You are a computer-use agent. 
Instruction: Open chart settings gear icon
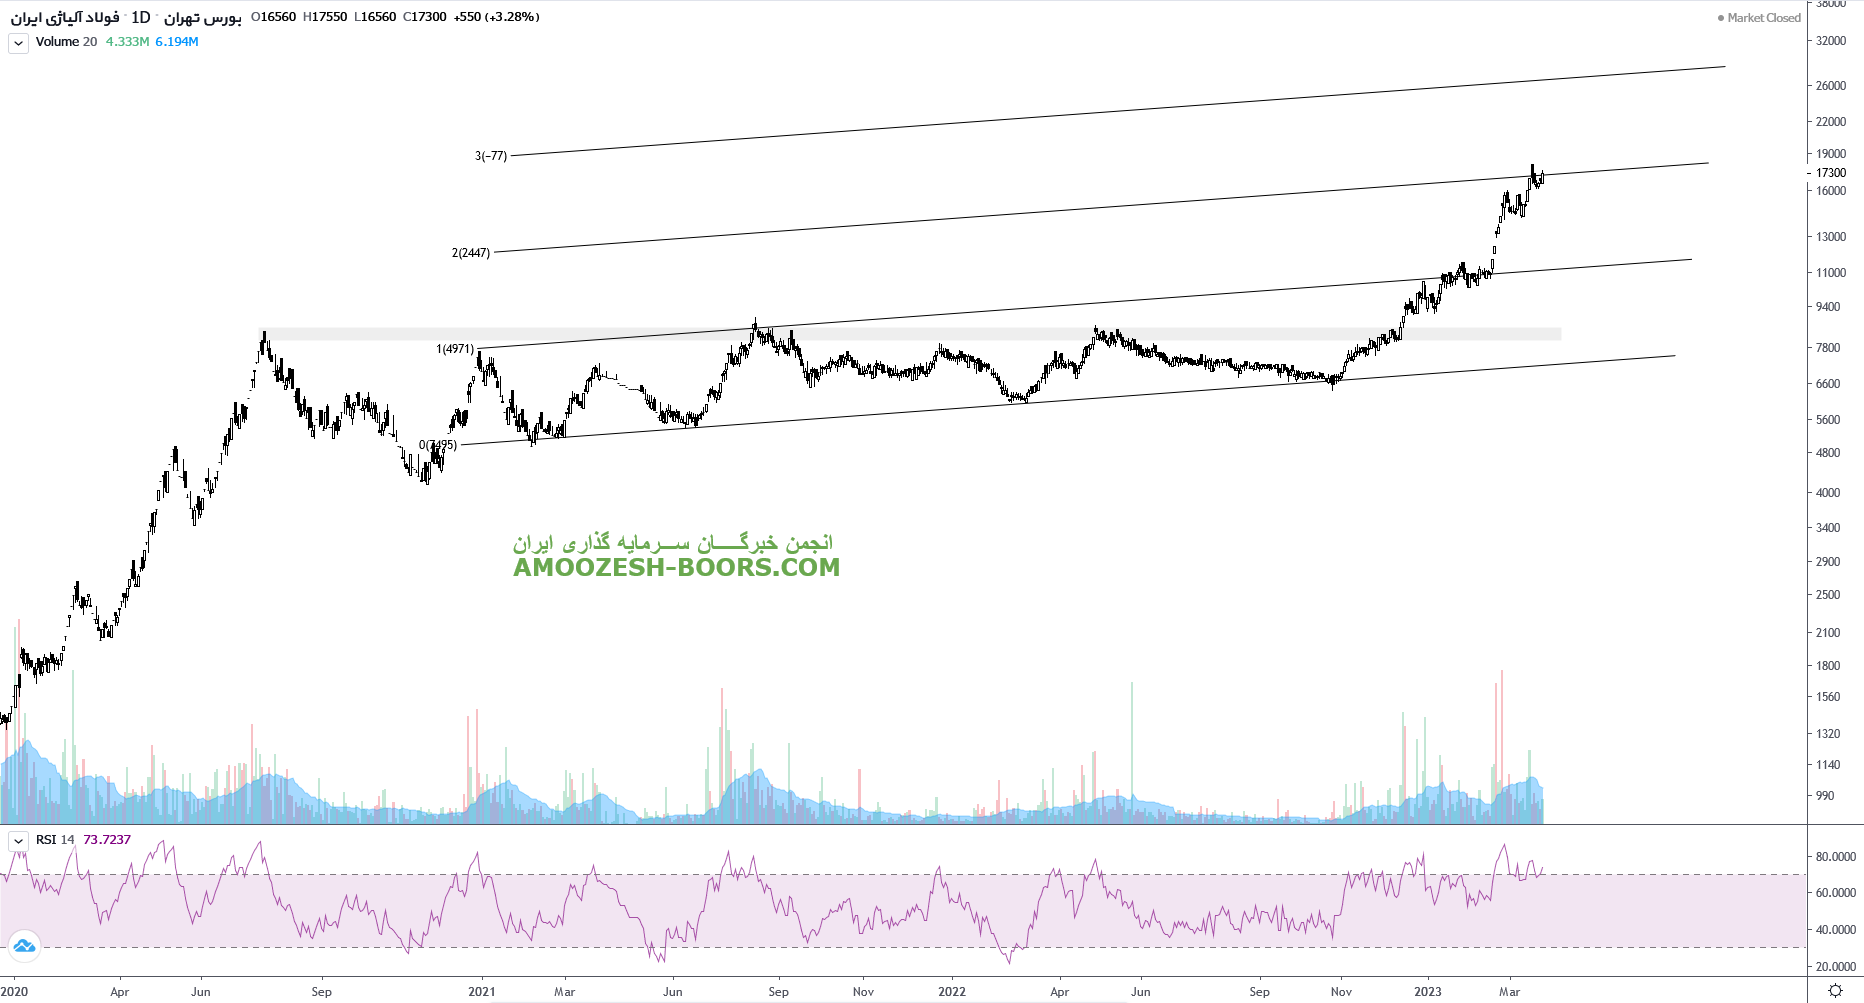pyautogui.click(x=1835, y=990)
